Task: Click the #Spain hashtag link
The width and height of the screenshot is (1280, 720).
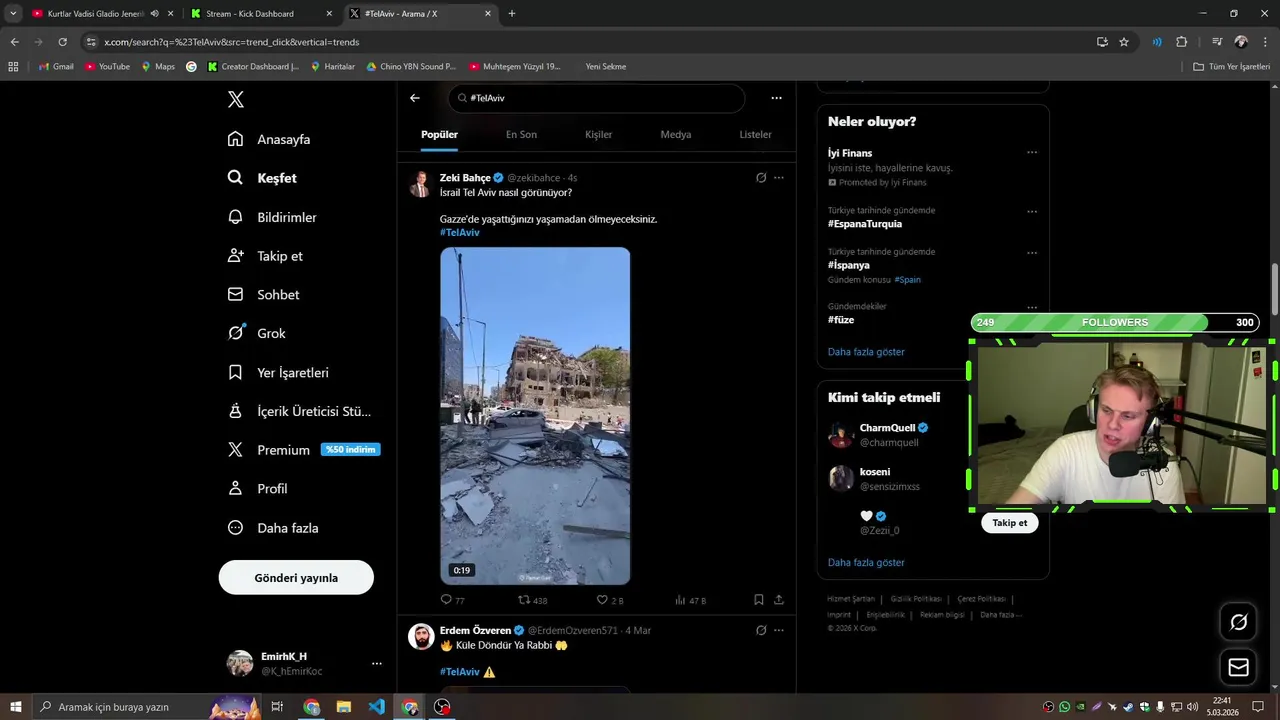Action: tap(908, 280)
